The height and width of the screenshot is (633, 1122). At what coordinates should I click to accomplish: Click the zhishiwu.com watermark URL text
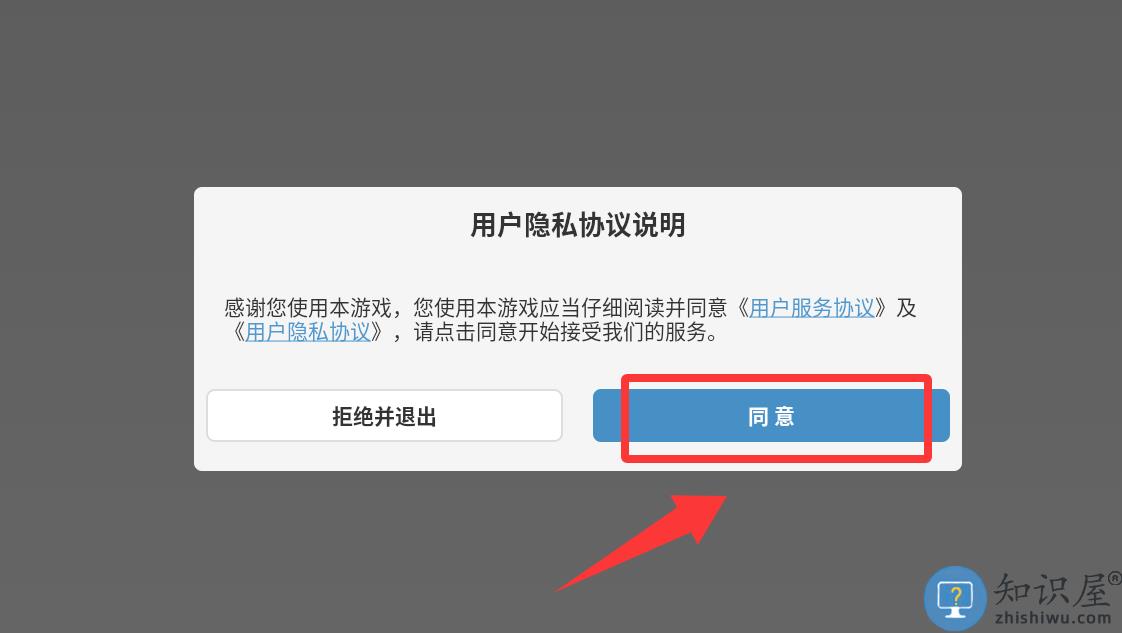click(1053, 618)
